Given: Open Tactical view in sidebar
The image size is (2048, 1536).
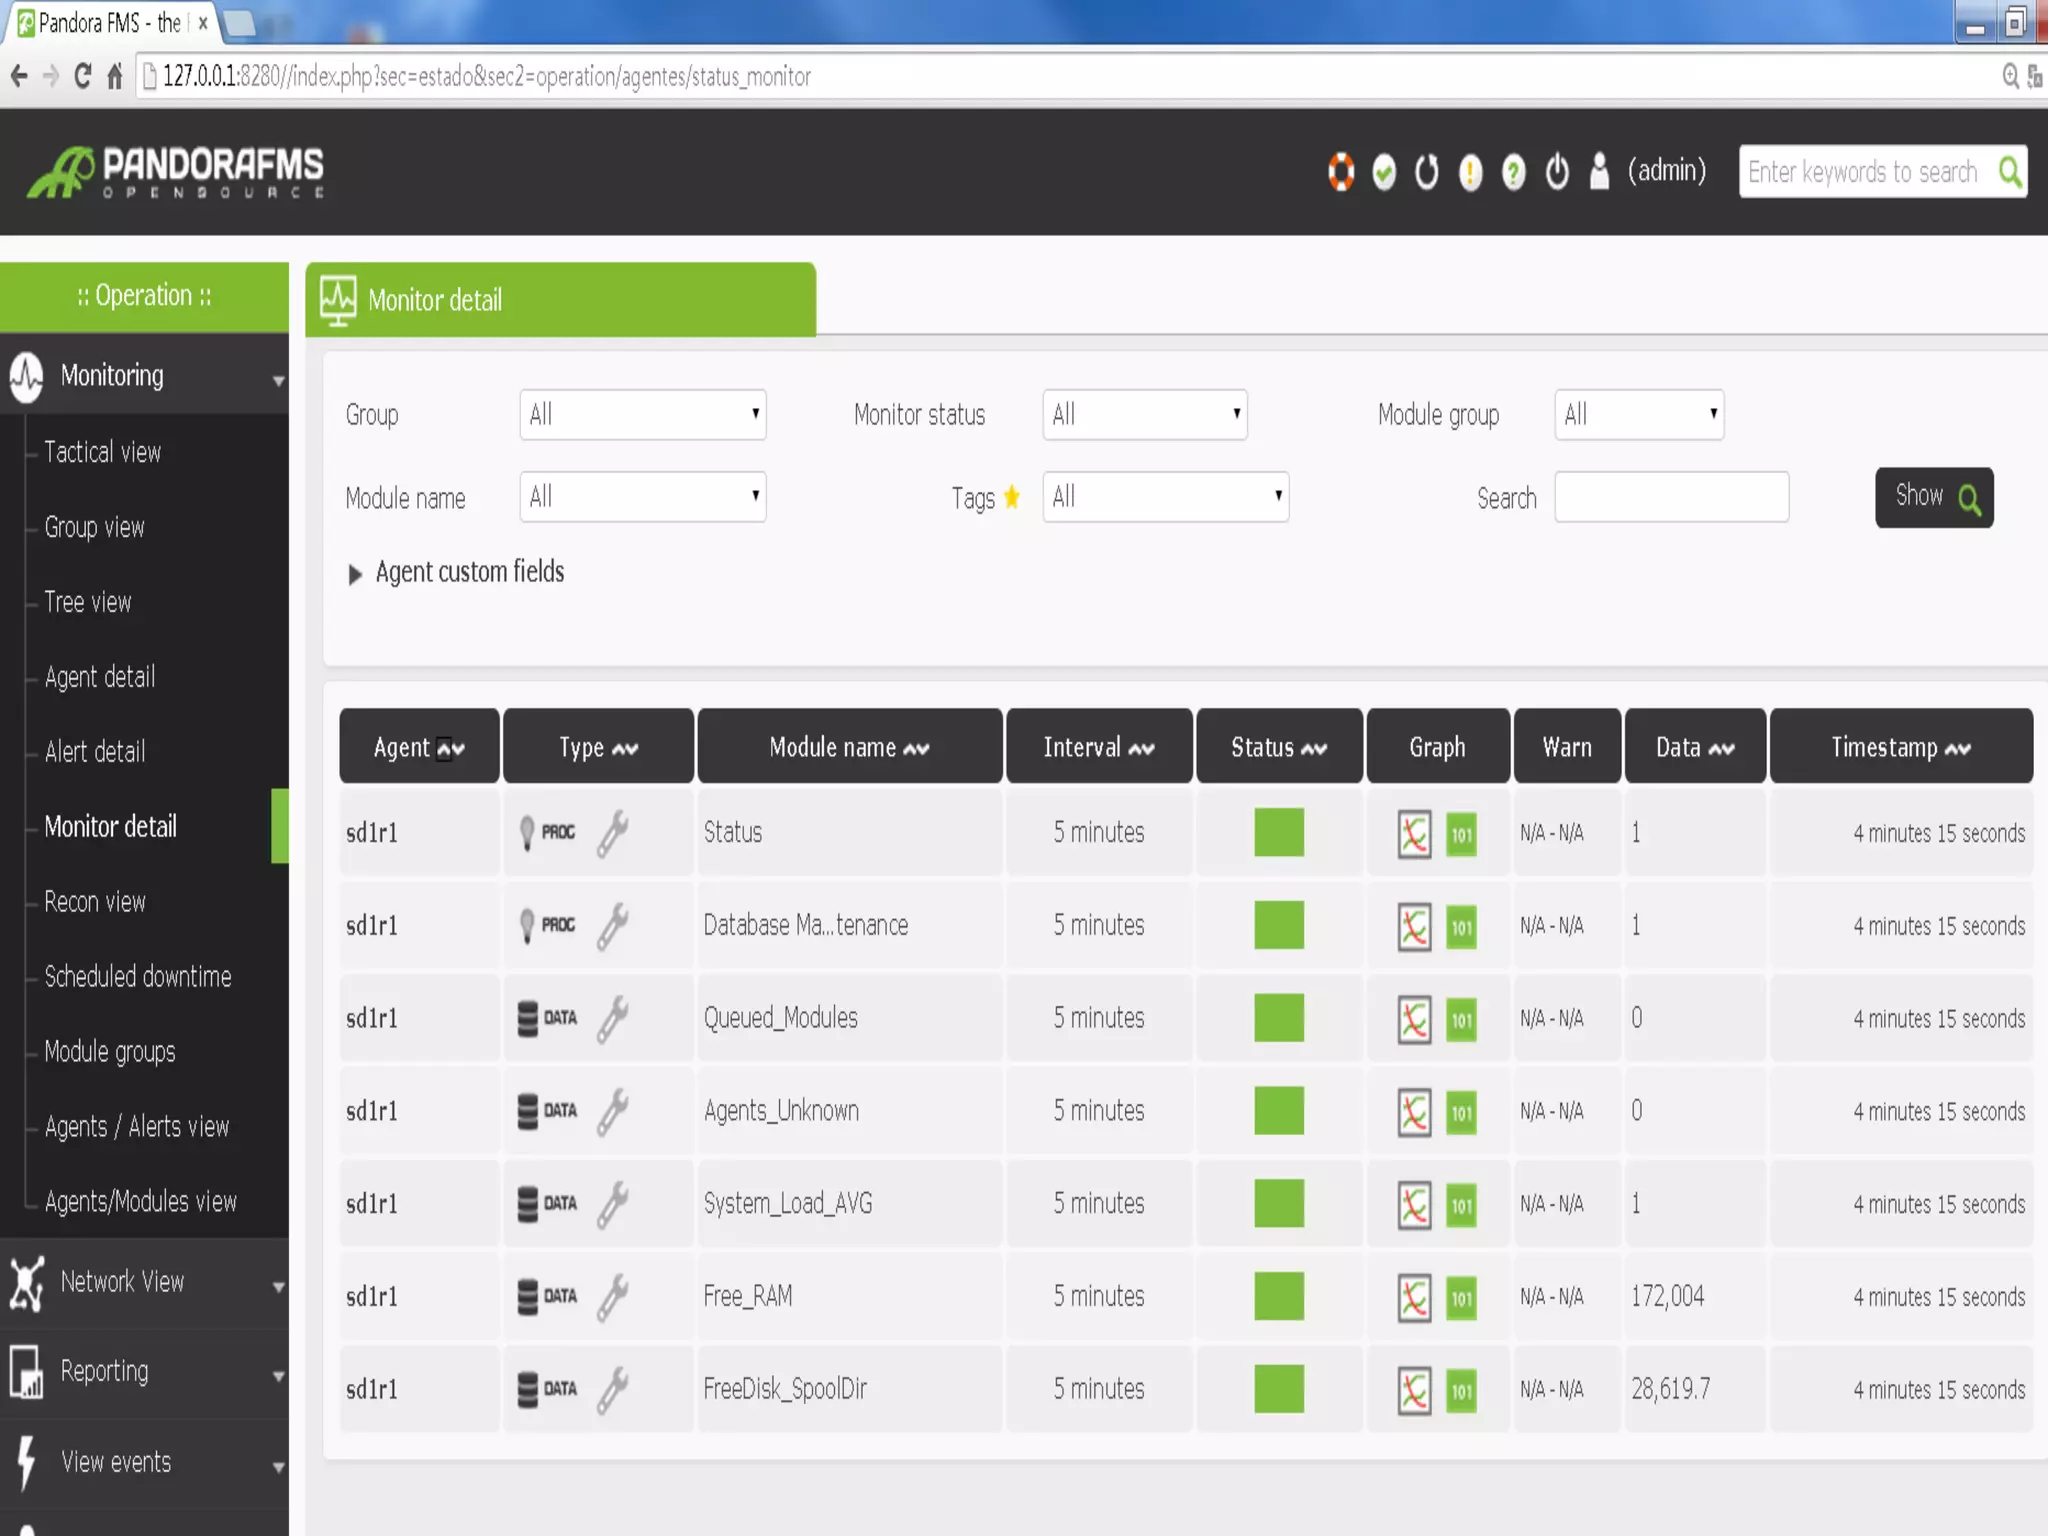Looking at the screenshot, I should pos(102,452).
